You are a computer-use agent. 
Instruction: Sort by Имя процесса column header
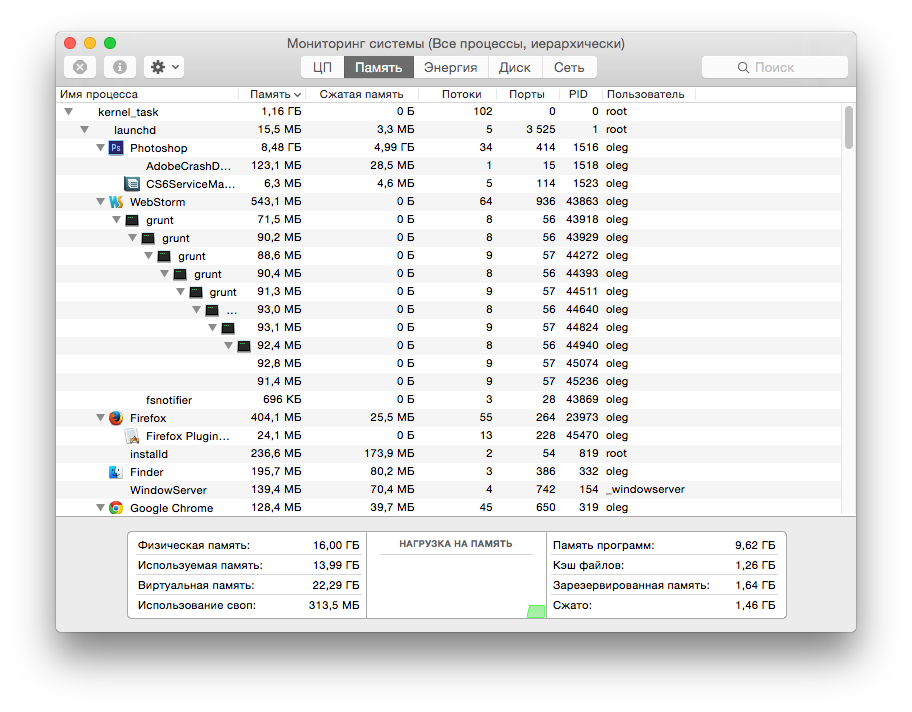147,94
